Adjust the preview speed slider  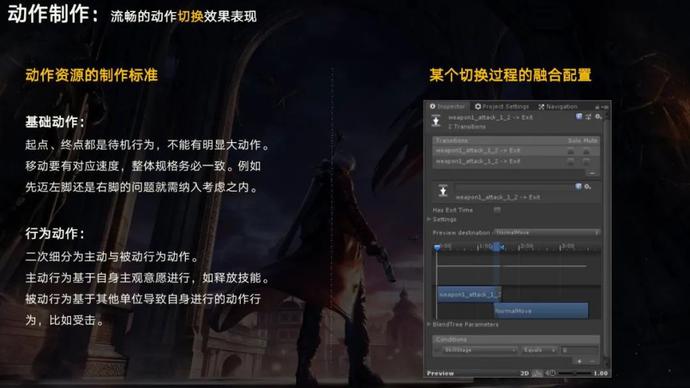[x=574, y=373]
